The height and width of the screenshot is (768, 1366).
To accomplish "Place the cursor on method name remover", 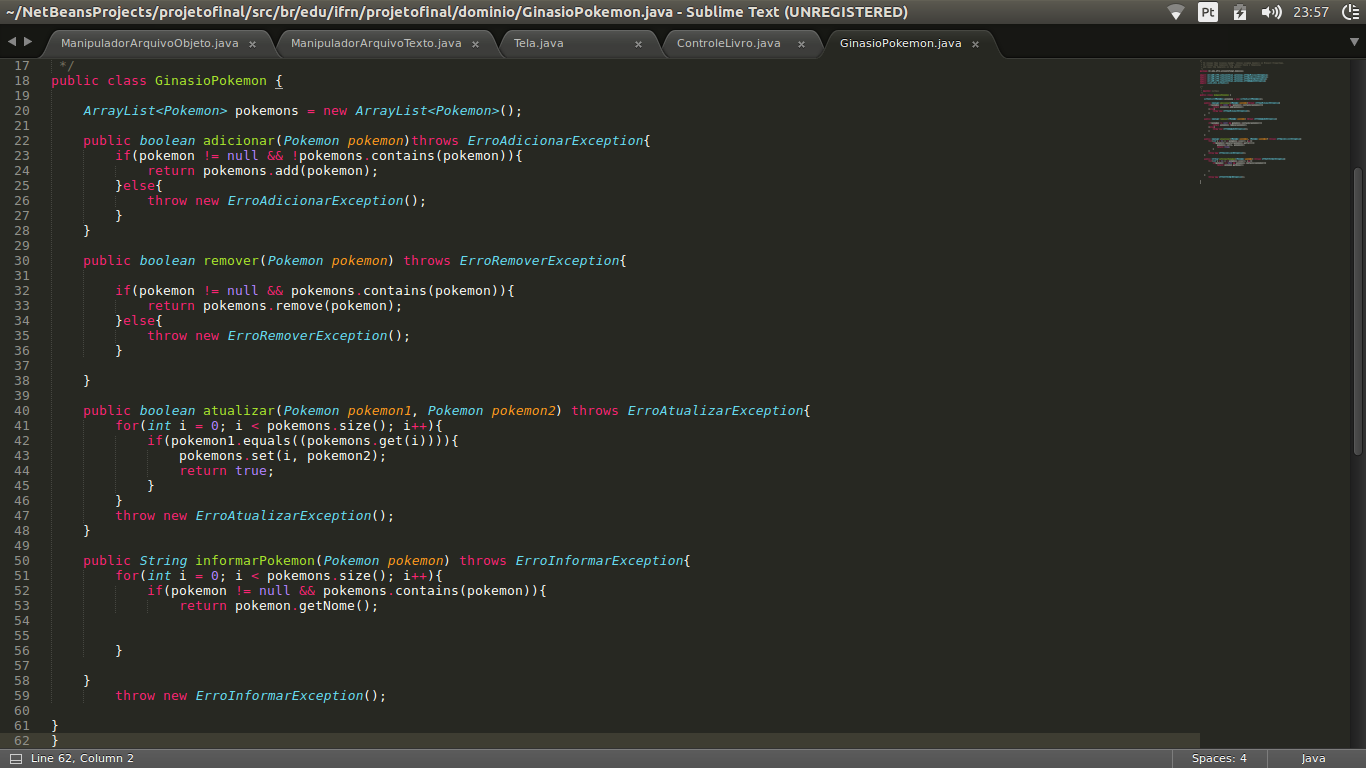I will pyautogui.click(x=231, y=260).
